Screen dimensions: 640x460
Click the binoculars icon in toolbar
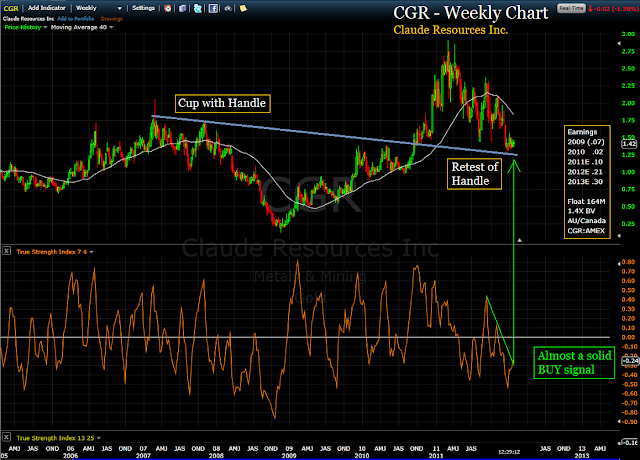tap(228, 8)
